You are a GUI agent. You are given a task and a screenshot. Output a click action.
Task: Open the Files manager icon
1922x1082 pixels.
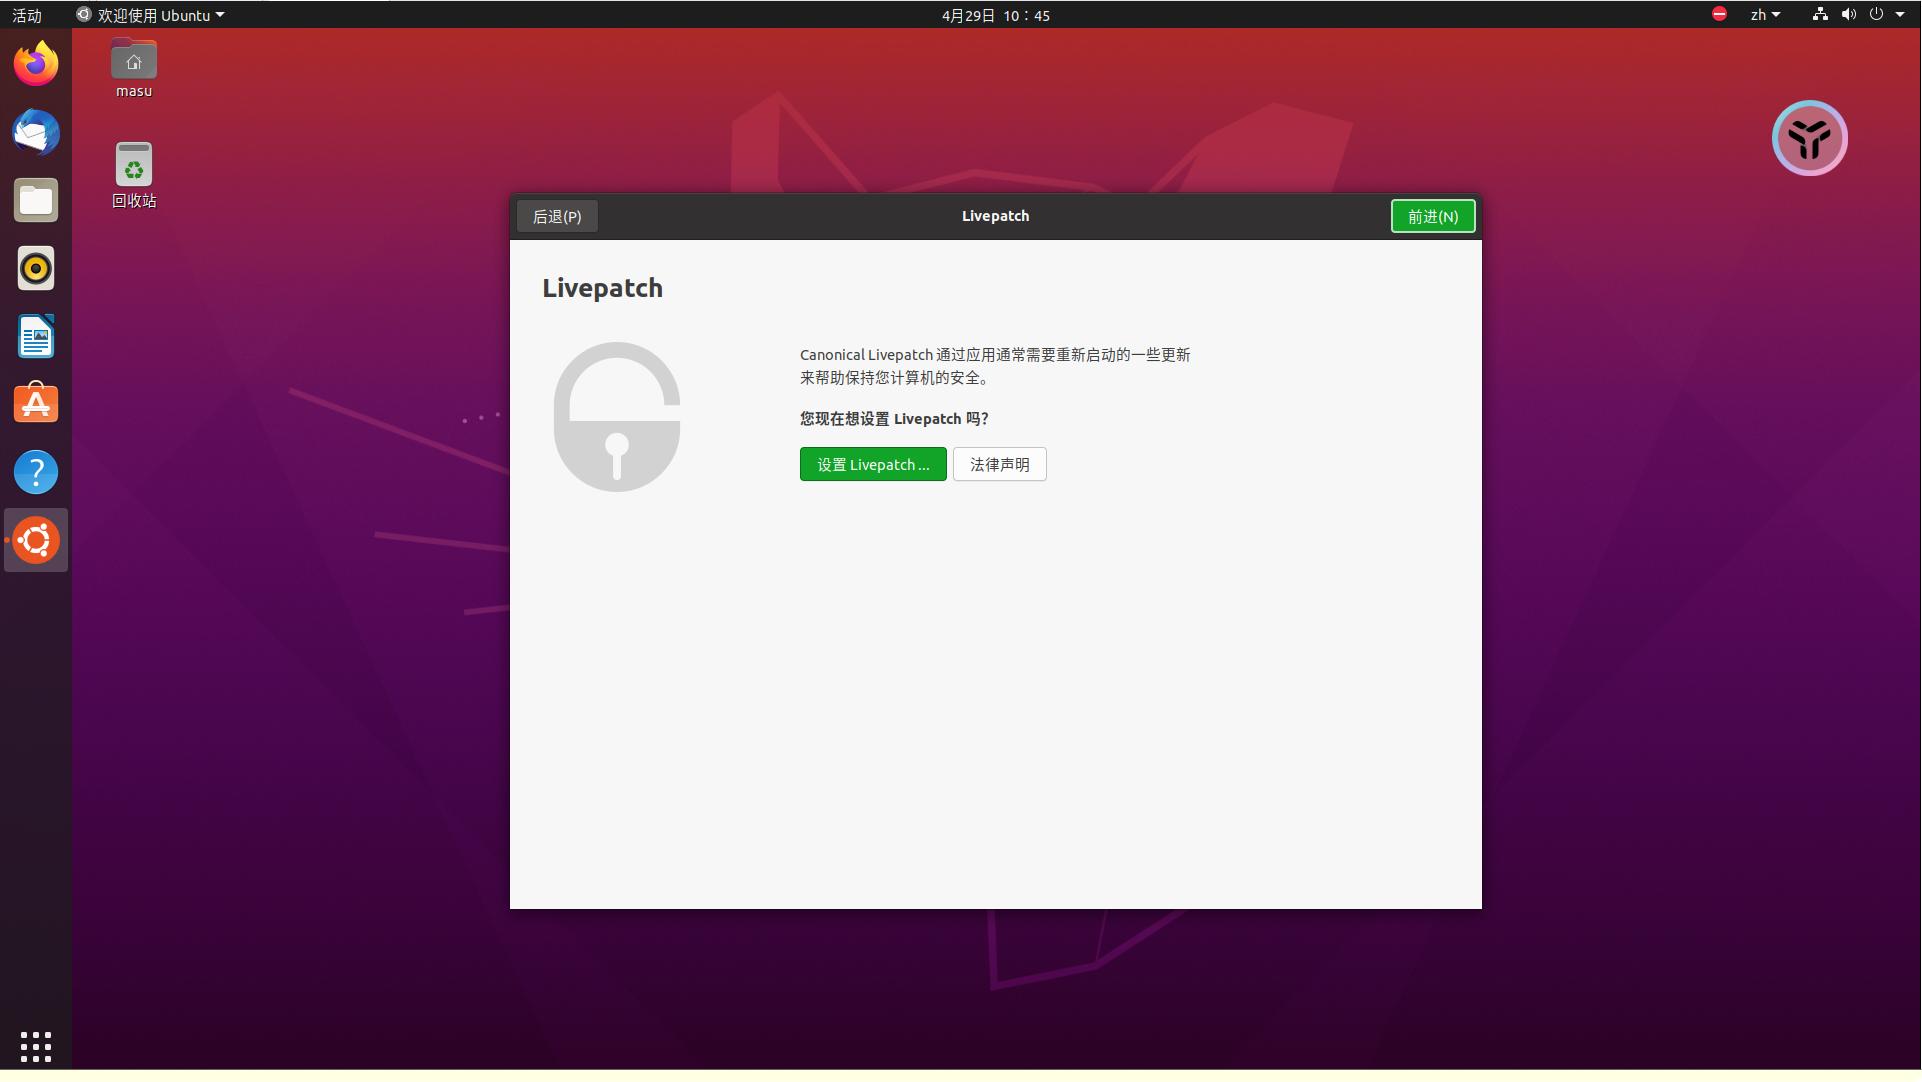36,200
